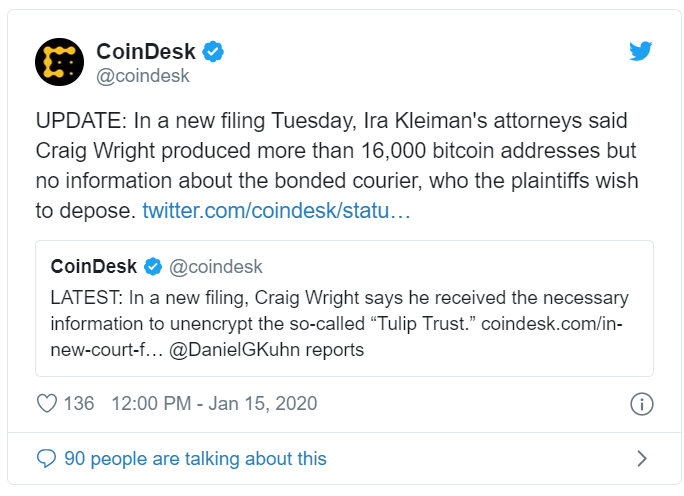This screenshot has width=684, height=496.
Task: Click the 12:00 PM - Jan 15, 2020 timestamp
Action: pyautogui.click(x=214, y=404)
